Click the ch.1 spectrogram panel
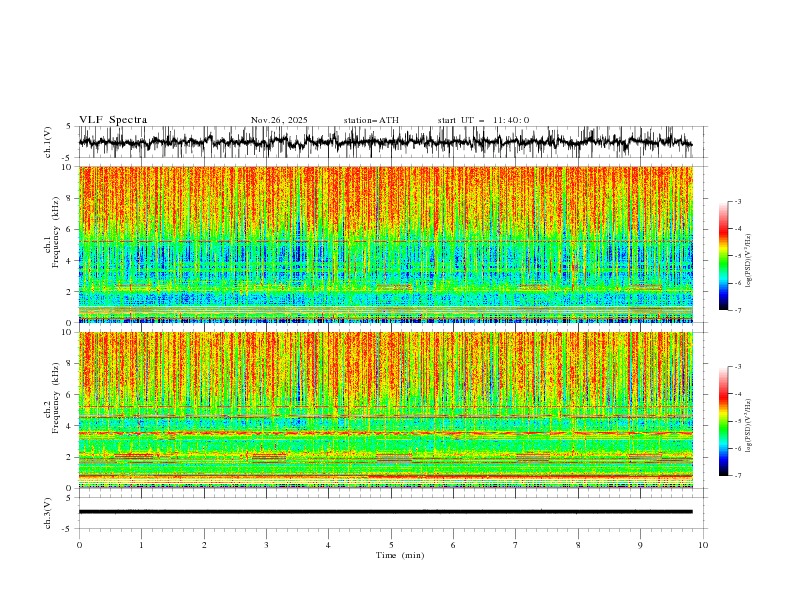 click(385, 244)
